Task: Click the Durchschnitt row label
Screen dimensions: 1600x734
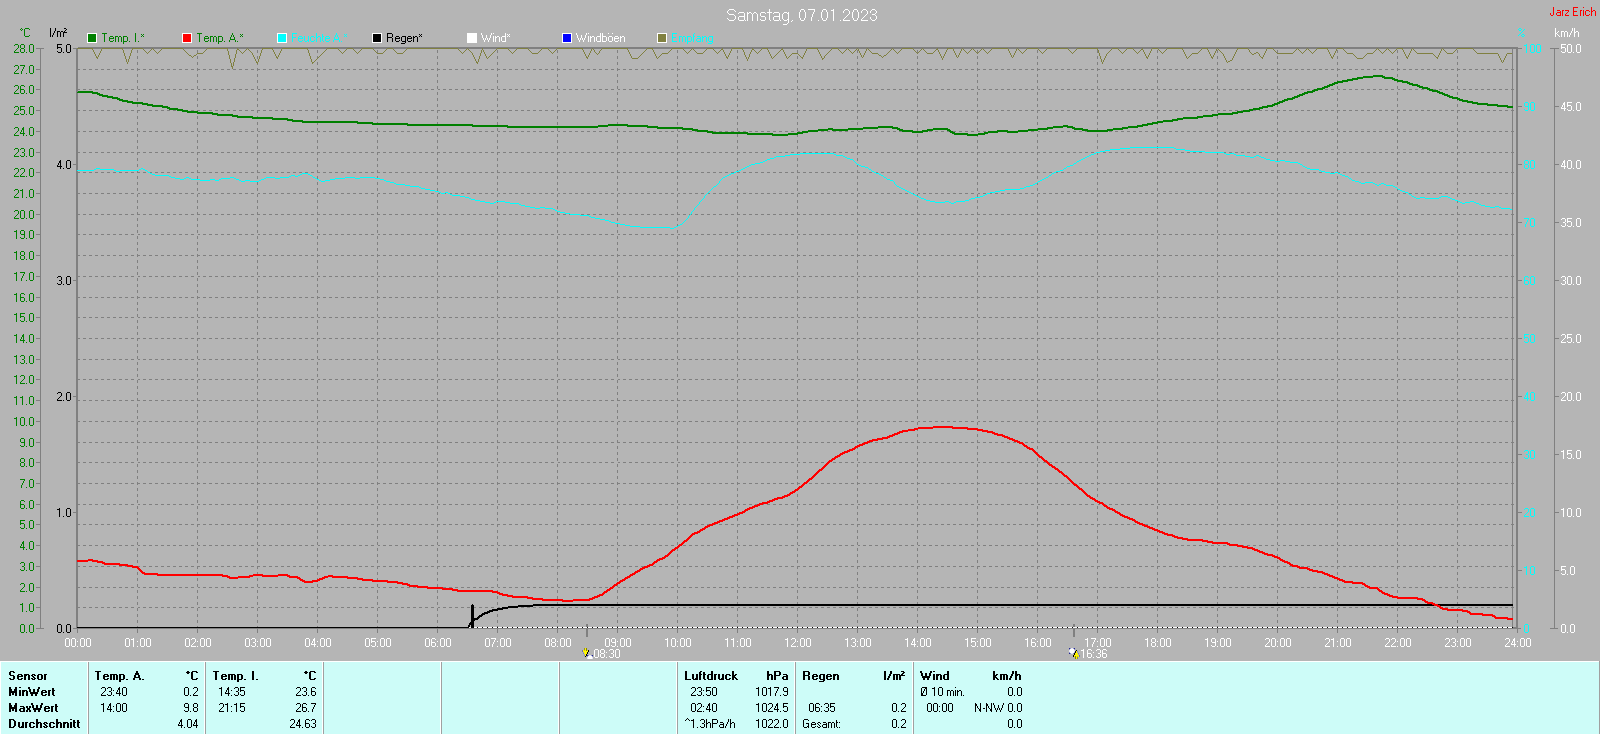Action: [x=44, y=724]
